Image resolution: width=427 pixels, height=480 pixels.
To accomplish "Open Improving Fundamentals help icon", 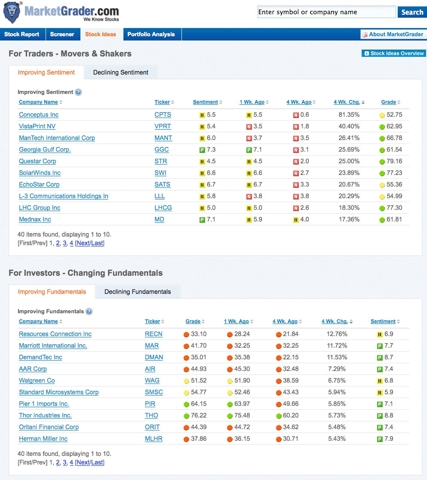I will (89, 312).
